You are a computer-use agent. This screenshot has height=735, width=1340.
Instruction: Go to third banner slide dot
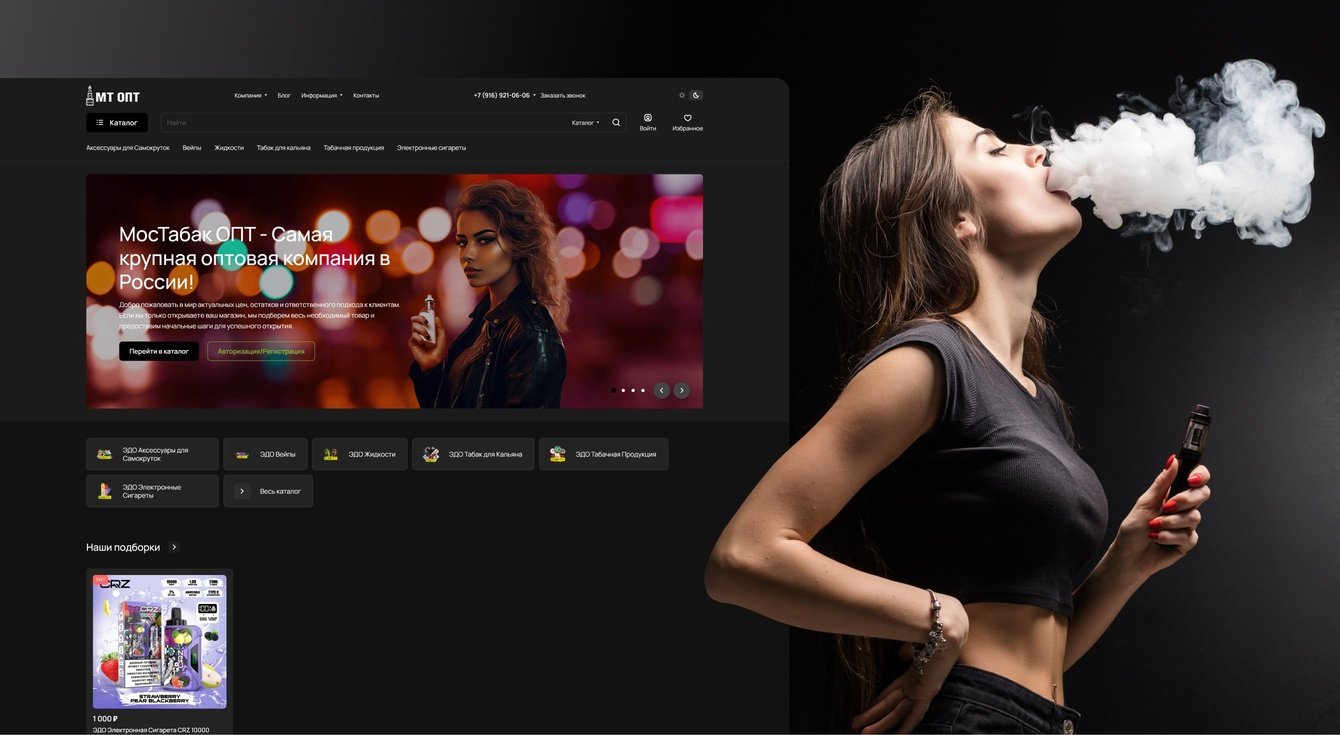[633, 390]
